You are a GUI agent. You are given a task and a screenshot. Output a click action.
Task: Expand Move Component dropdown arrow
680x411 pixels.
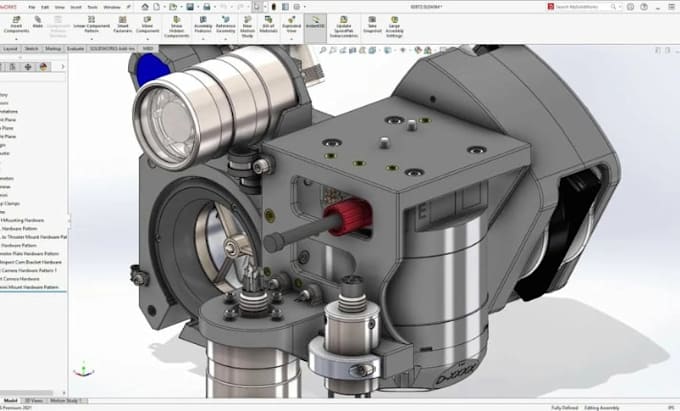(x=147, y=39)
